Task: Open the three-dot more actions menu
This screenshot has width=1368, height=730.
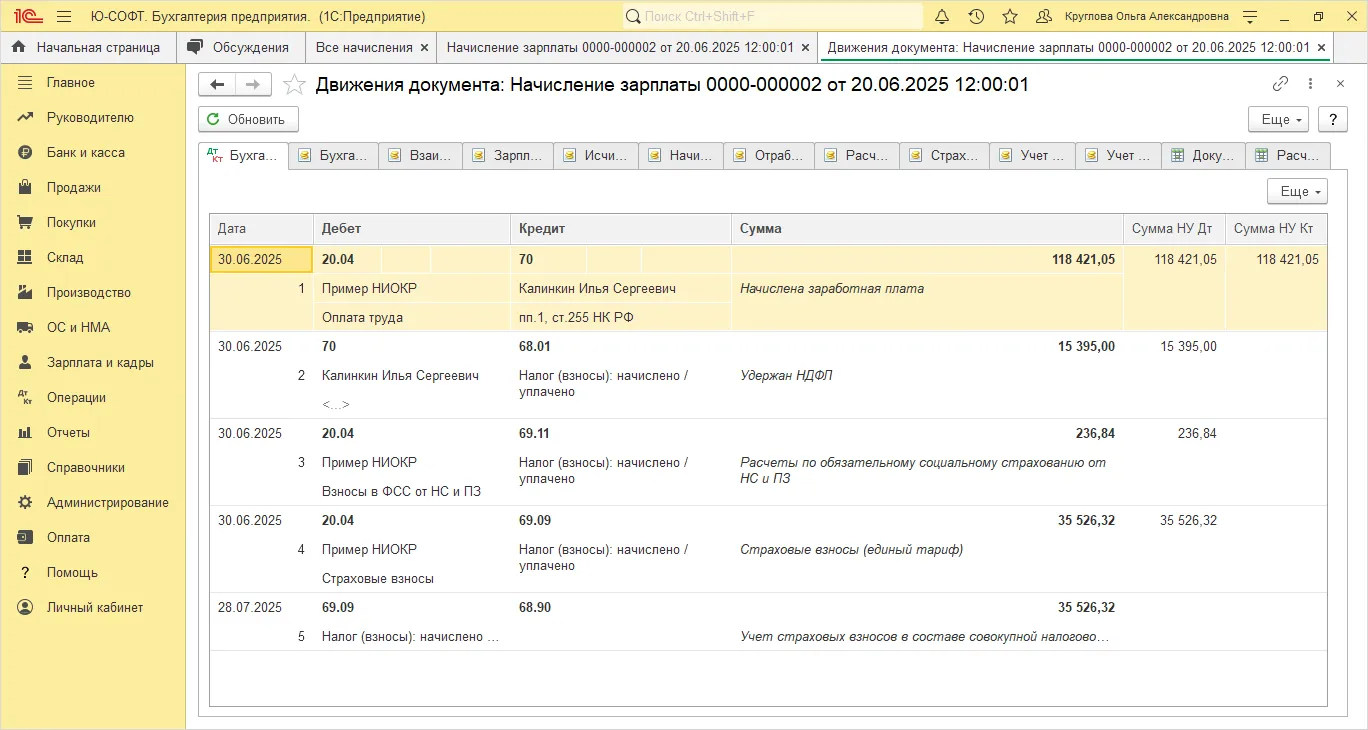Action: (x=1311, y=84)
